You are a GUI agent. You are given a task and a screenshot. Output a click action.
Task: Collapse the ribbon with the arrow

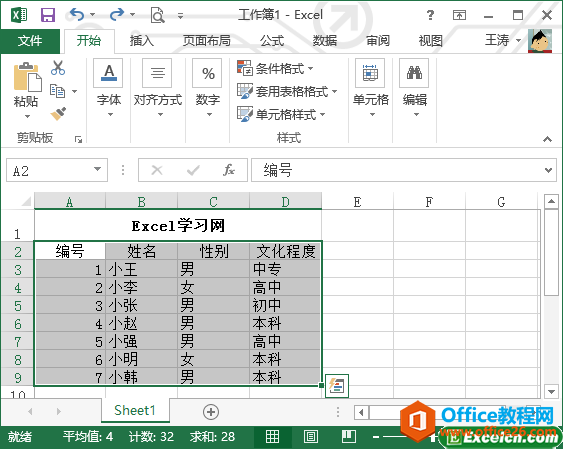click(547, 139)
